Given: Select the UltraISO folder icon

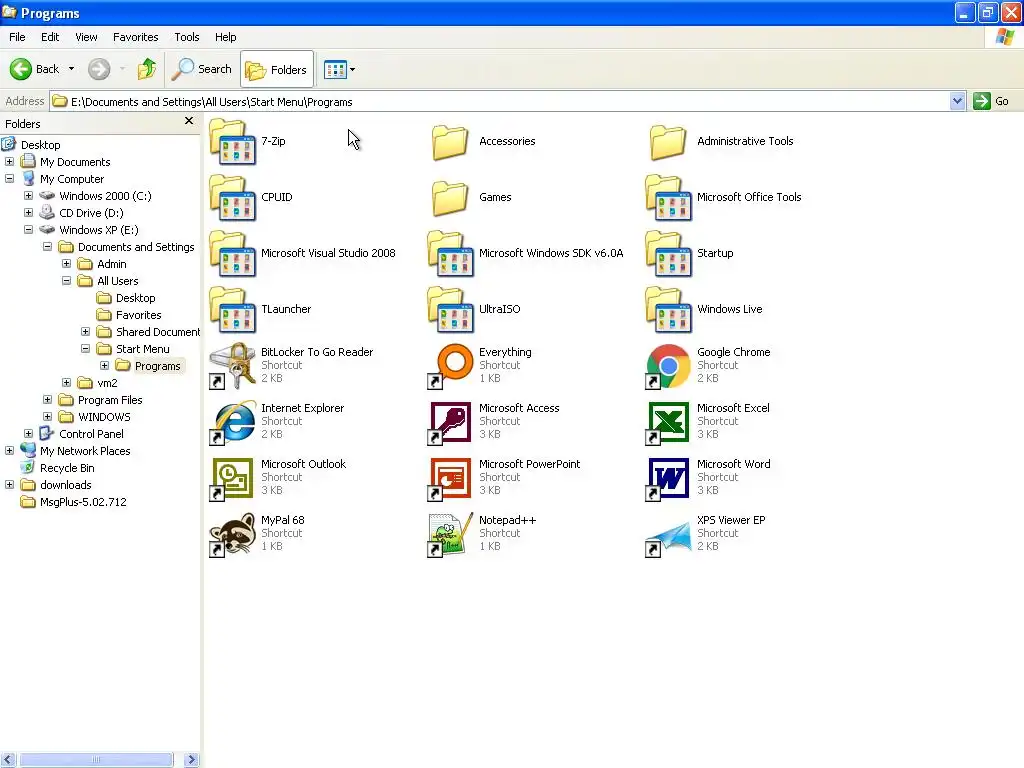Looking at the screenshot, I should pos(451,310).
